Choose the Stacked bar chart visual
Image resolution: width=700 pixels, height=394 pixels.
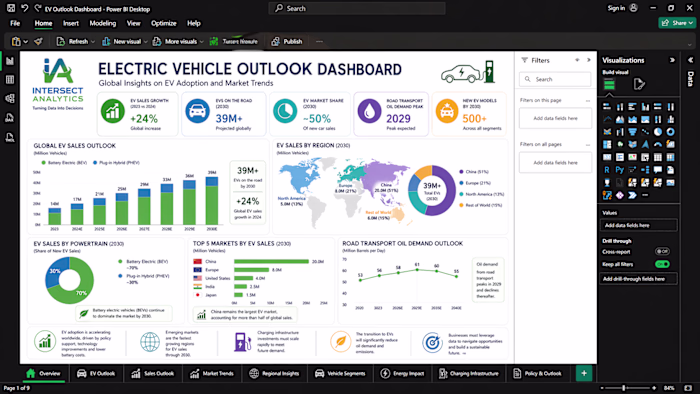[x=607, y=107]
